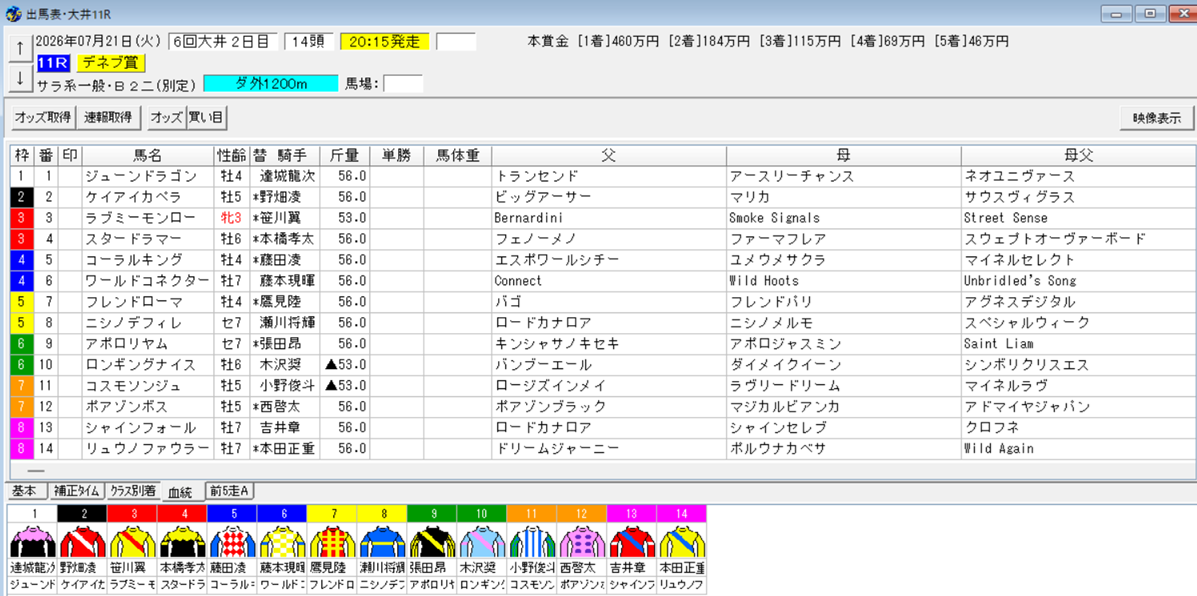Click the down arrow race navigation button
Image resolution: width=1197 pixels, height=596 pixels.
pos(20,77)
